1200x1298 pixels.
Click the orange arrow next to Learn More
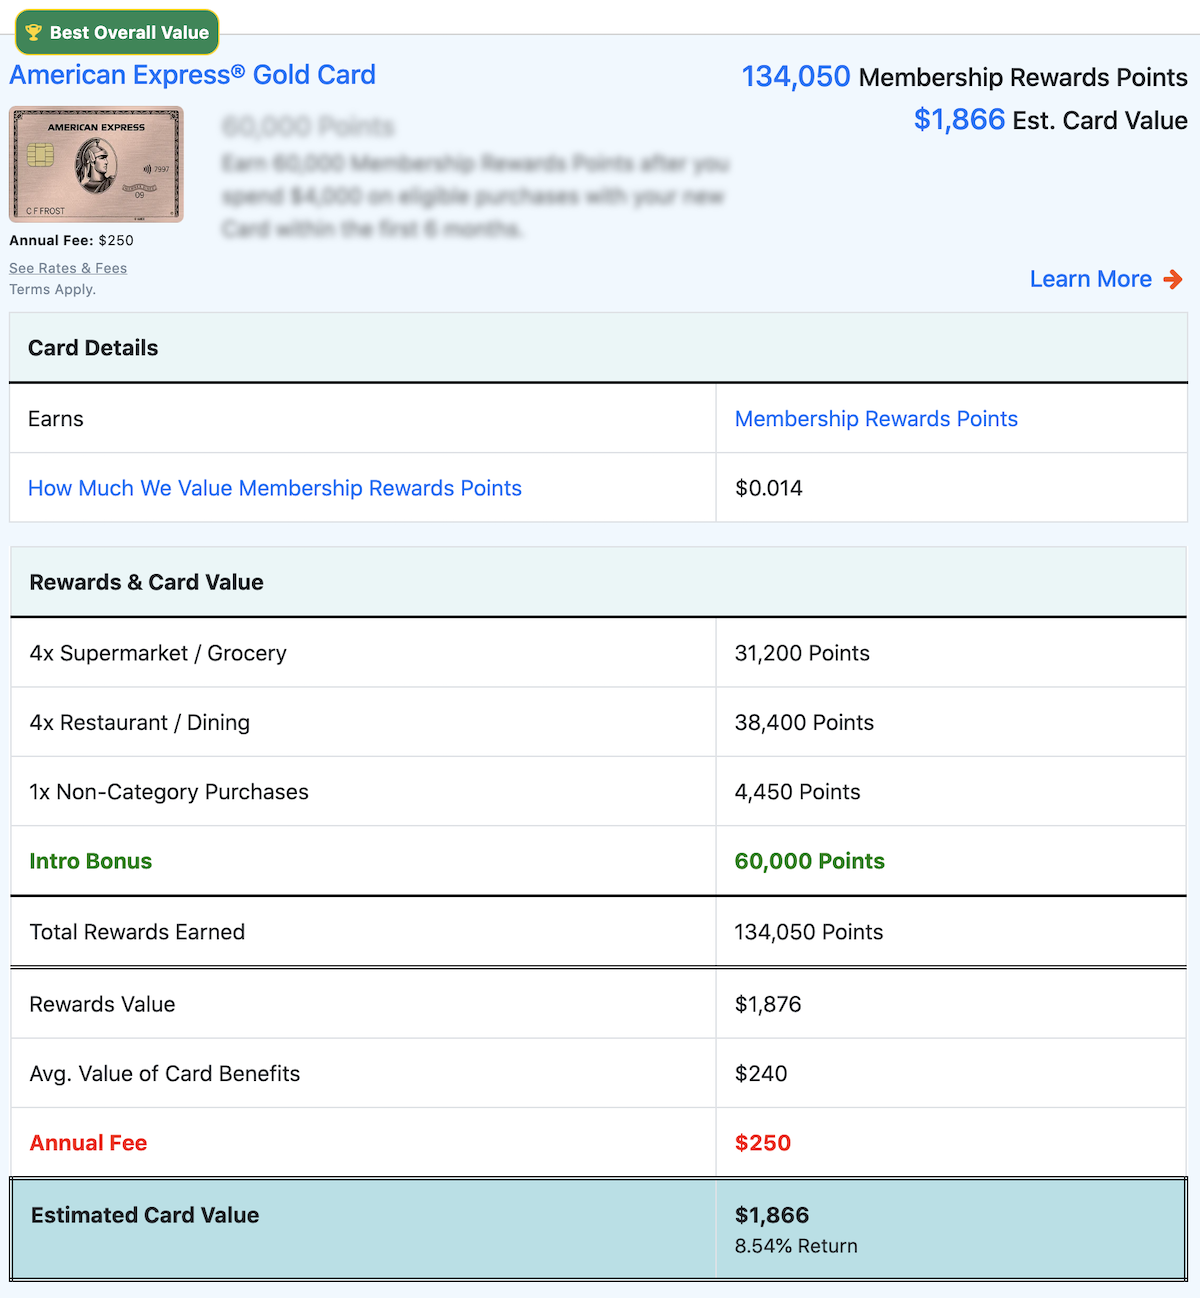click(x=1173, y=280)
